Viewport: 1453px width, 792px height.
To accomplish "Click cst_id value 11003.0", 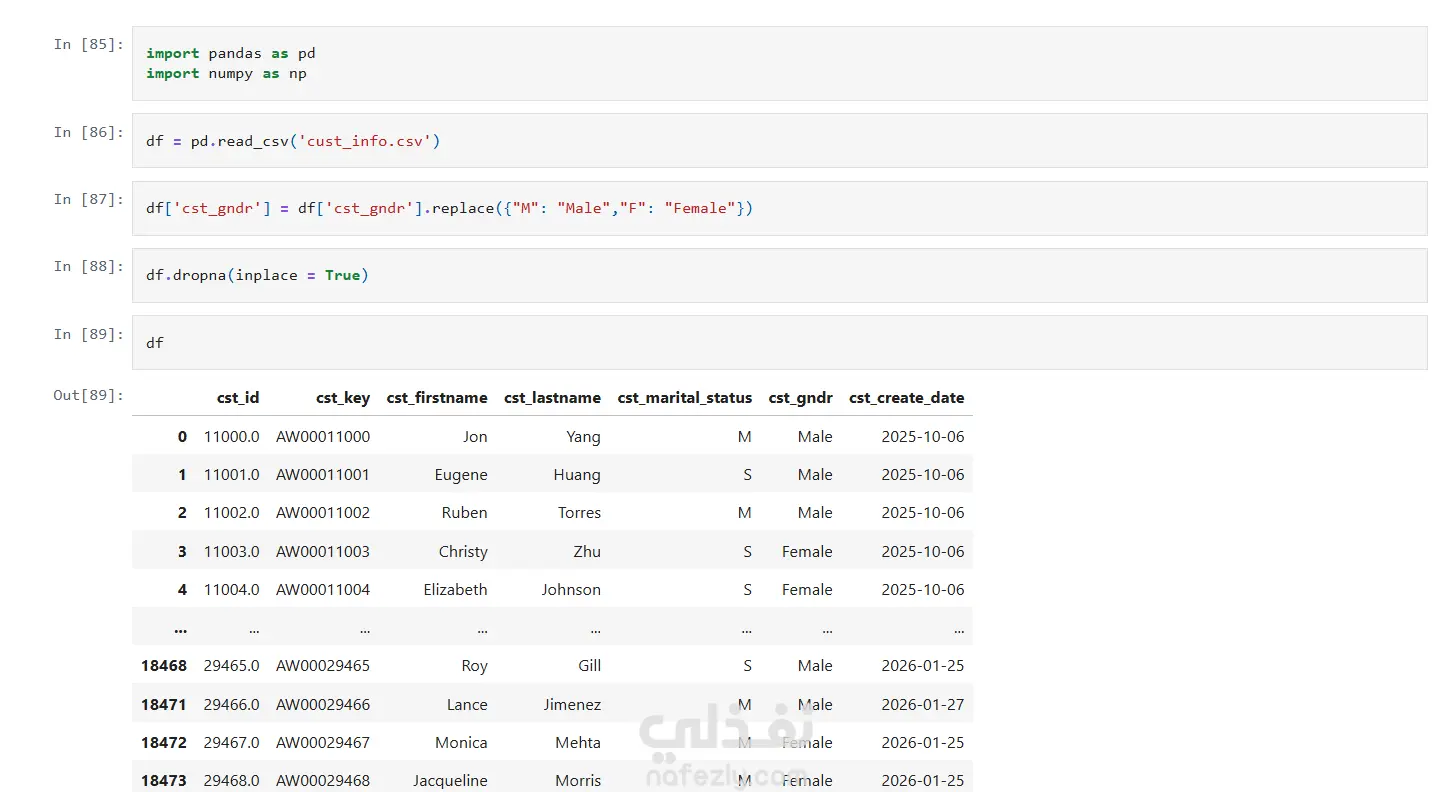I will pyautogui.click(x=232, y=551).
